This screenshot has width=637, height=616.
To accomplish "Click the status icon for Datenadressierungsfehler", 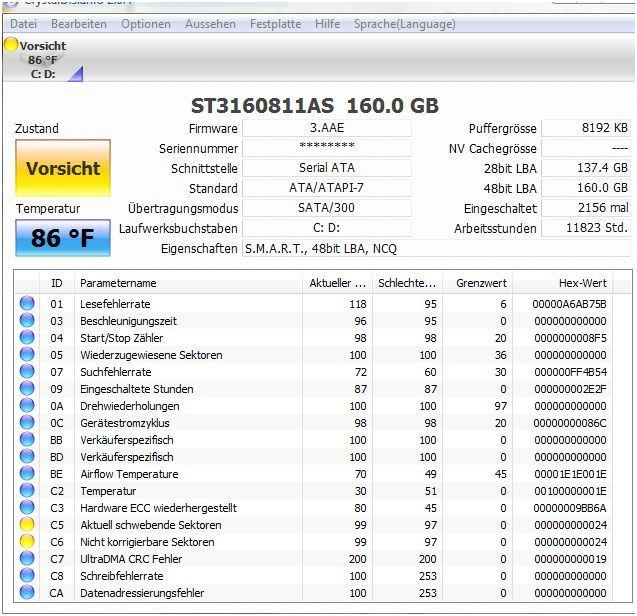I will 27,592.
